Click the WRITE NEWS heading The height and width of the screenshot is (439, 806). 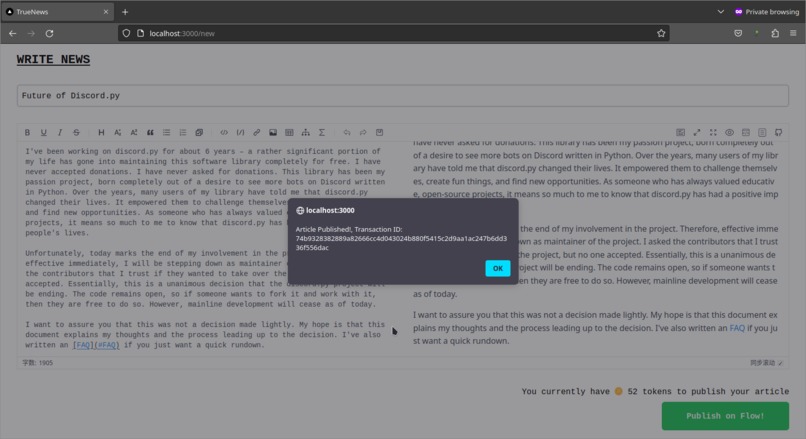(x=53, y=60)
